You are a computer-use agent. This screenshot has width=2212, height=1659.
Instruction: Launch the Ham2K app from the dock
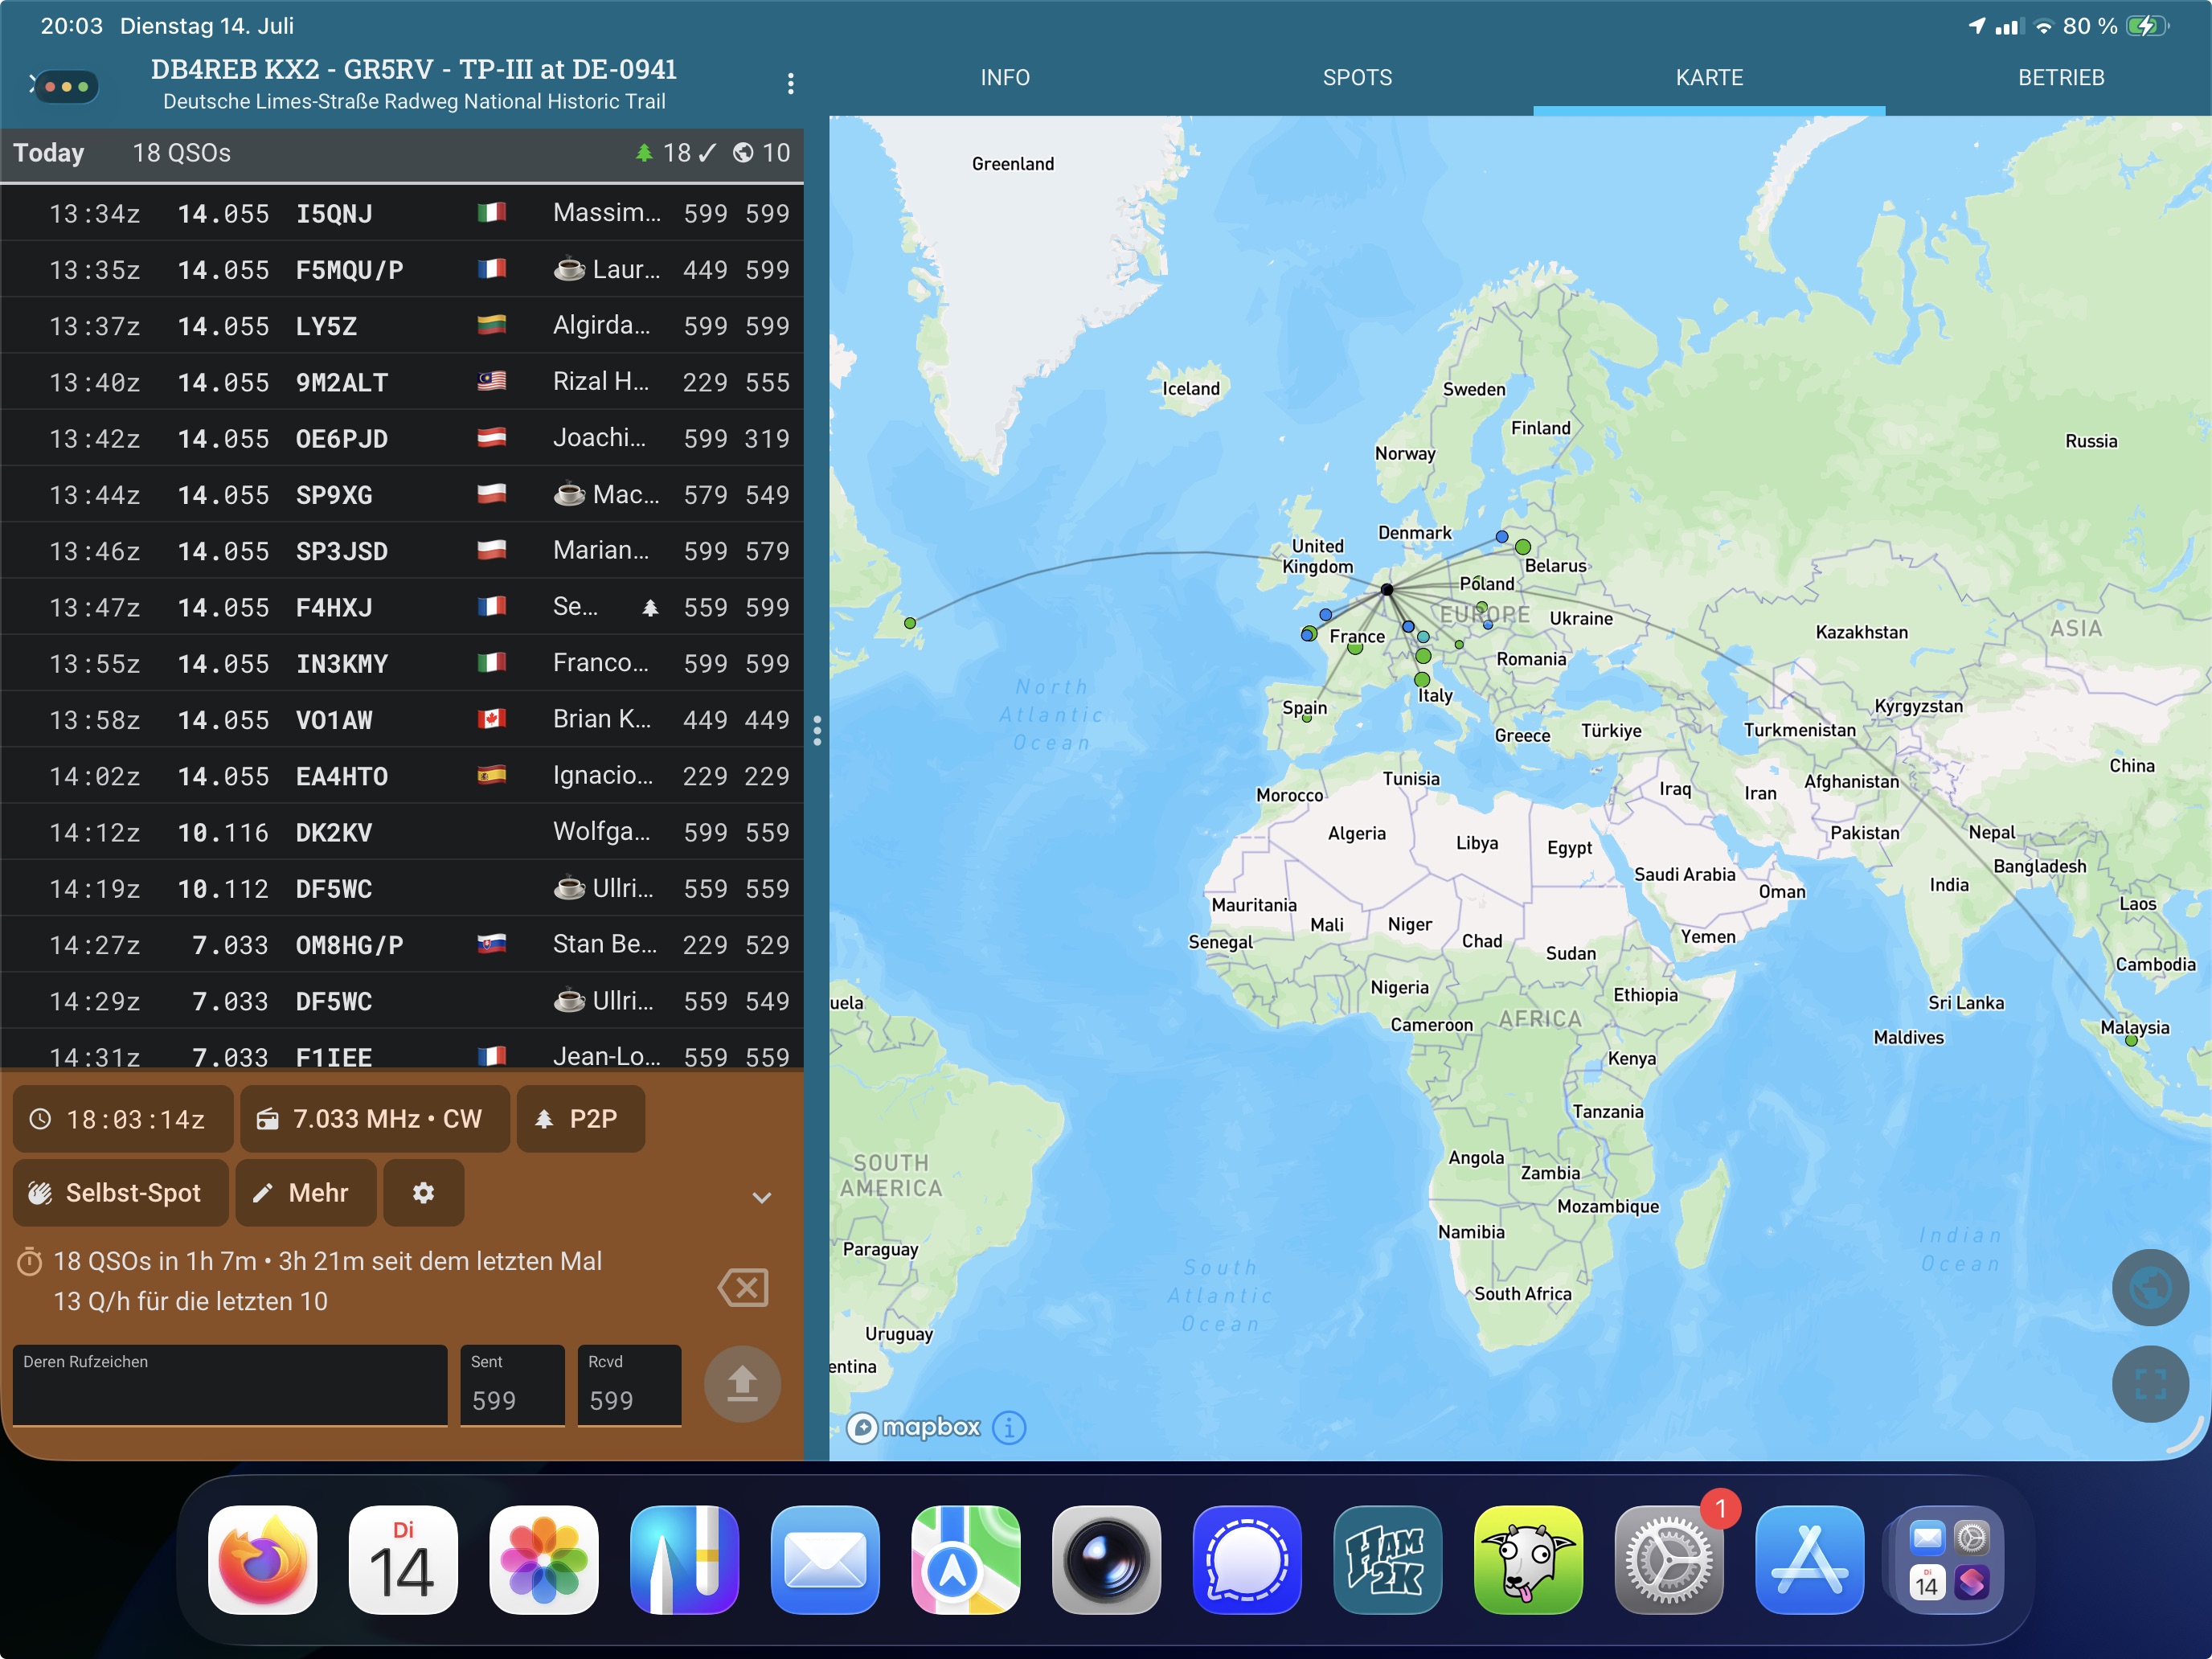tap(1387, 1560)
